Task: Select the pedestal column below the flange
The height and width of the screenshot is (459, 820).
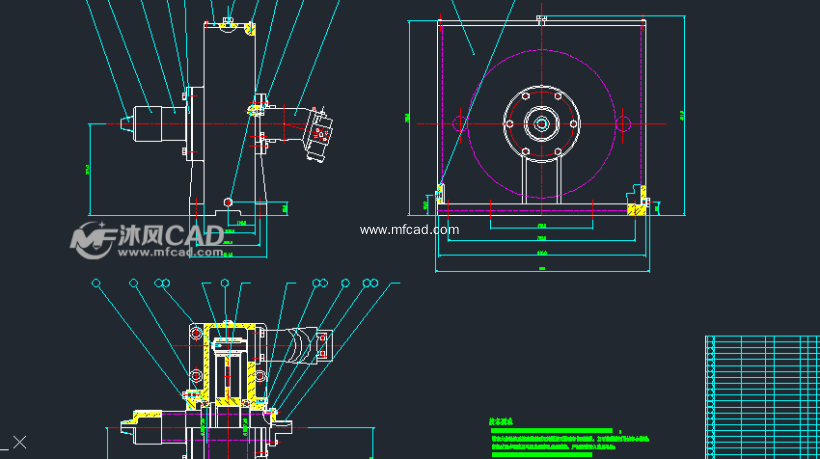Action: [x=541, y=180]
